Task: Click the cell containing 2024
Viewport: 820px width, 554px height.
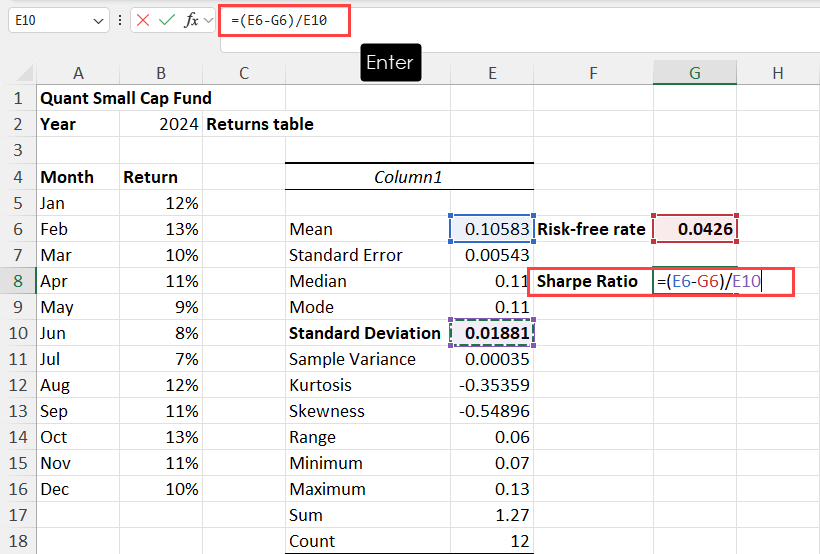Action: [161, 124]
